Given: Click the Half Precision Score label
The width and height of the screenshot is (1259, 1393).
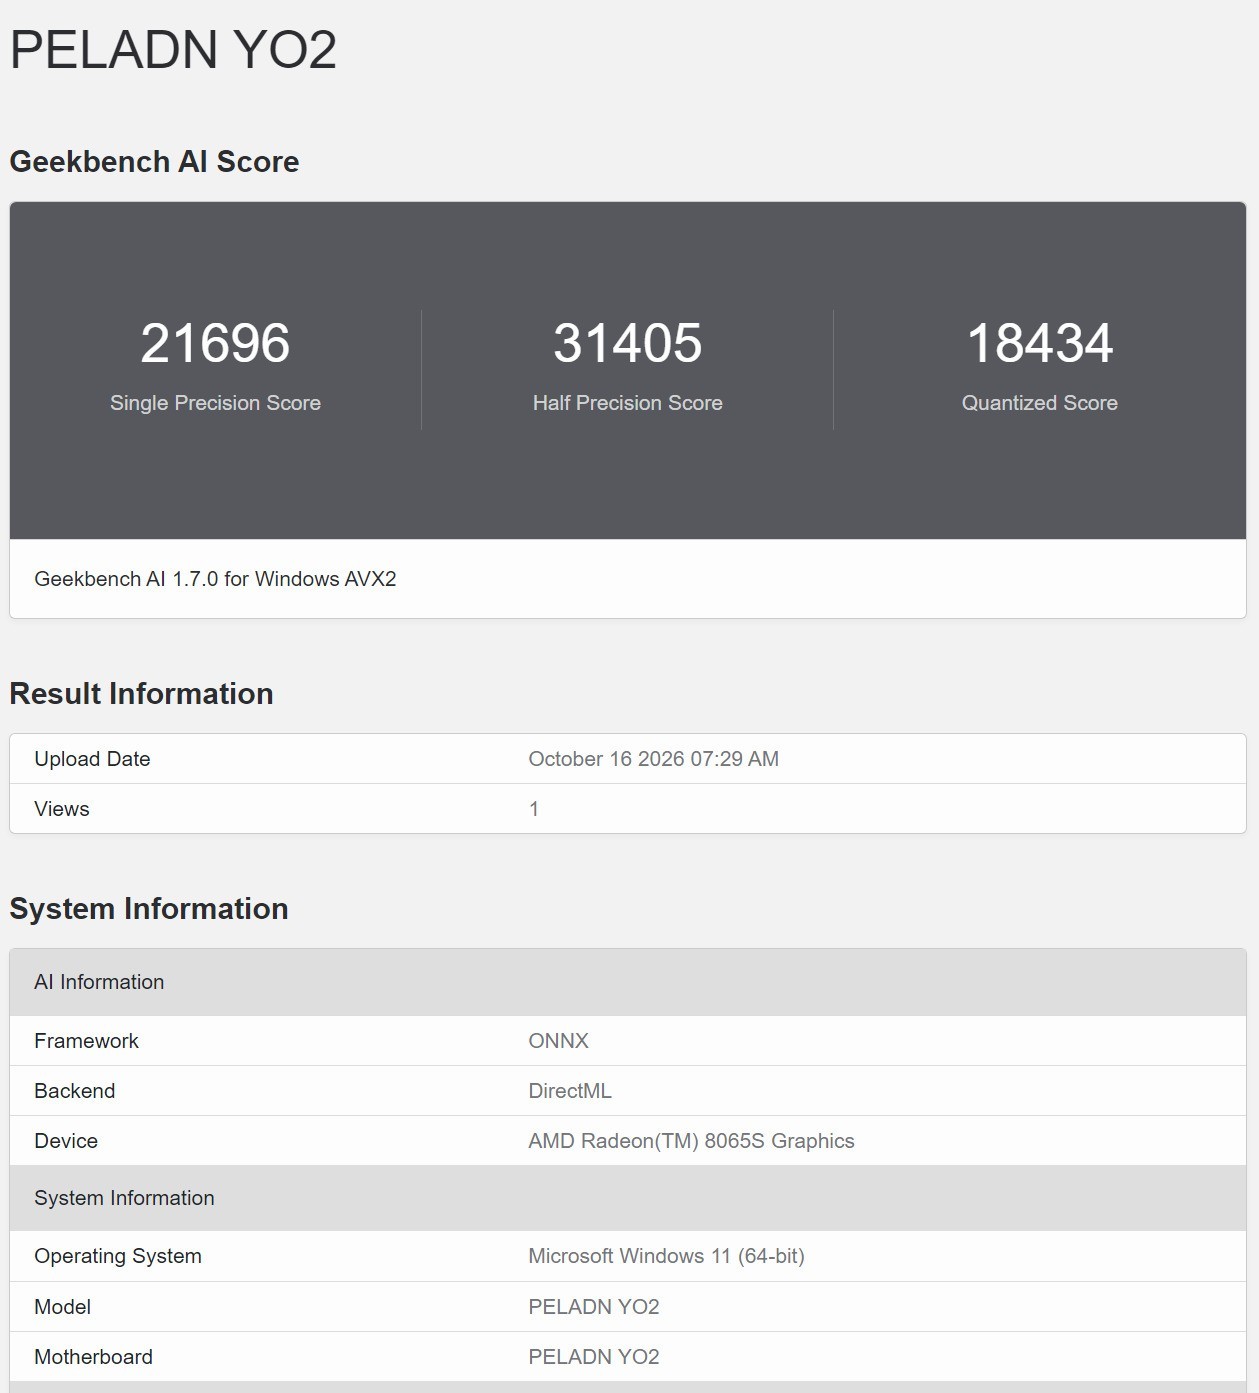Looking at the screenshot, I should pyautogui.click(x=628, y=403).
